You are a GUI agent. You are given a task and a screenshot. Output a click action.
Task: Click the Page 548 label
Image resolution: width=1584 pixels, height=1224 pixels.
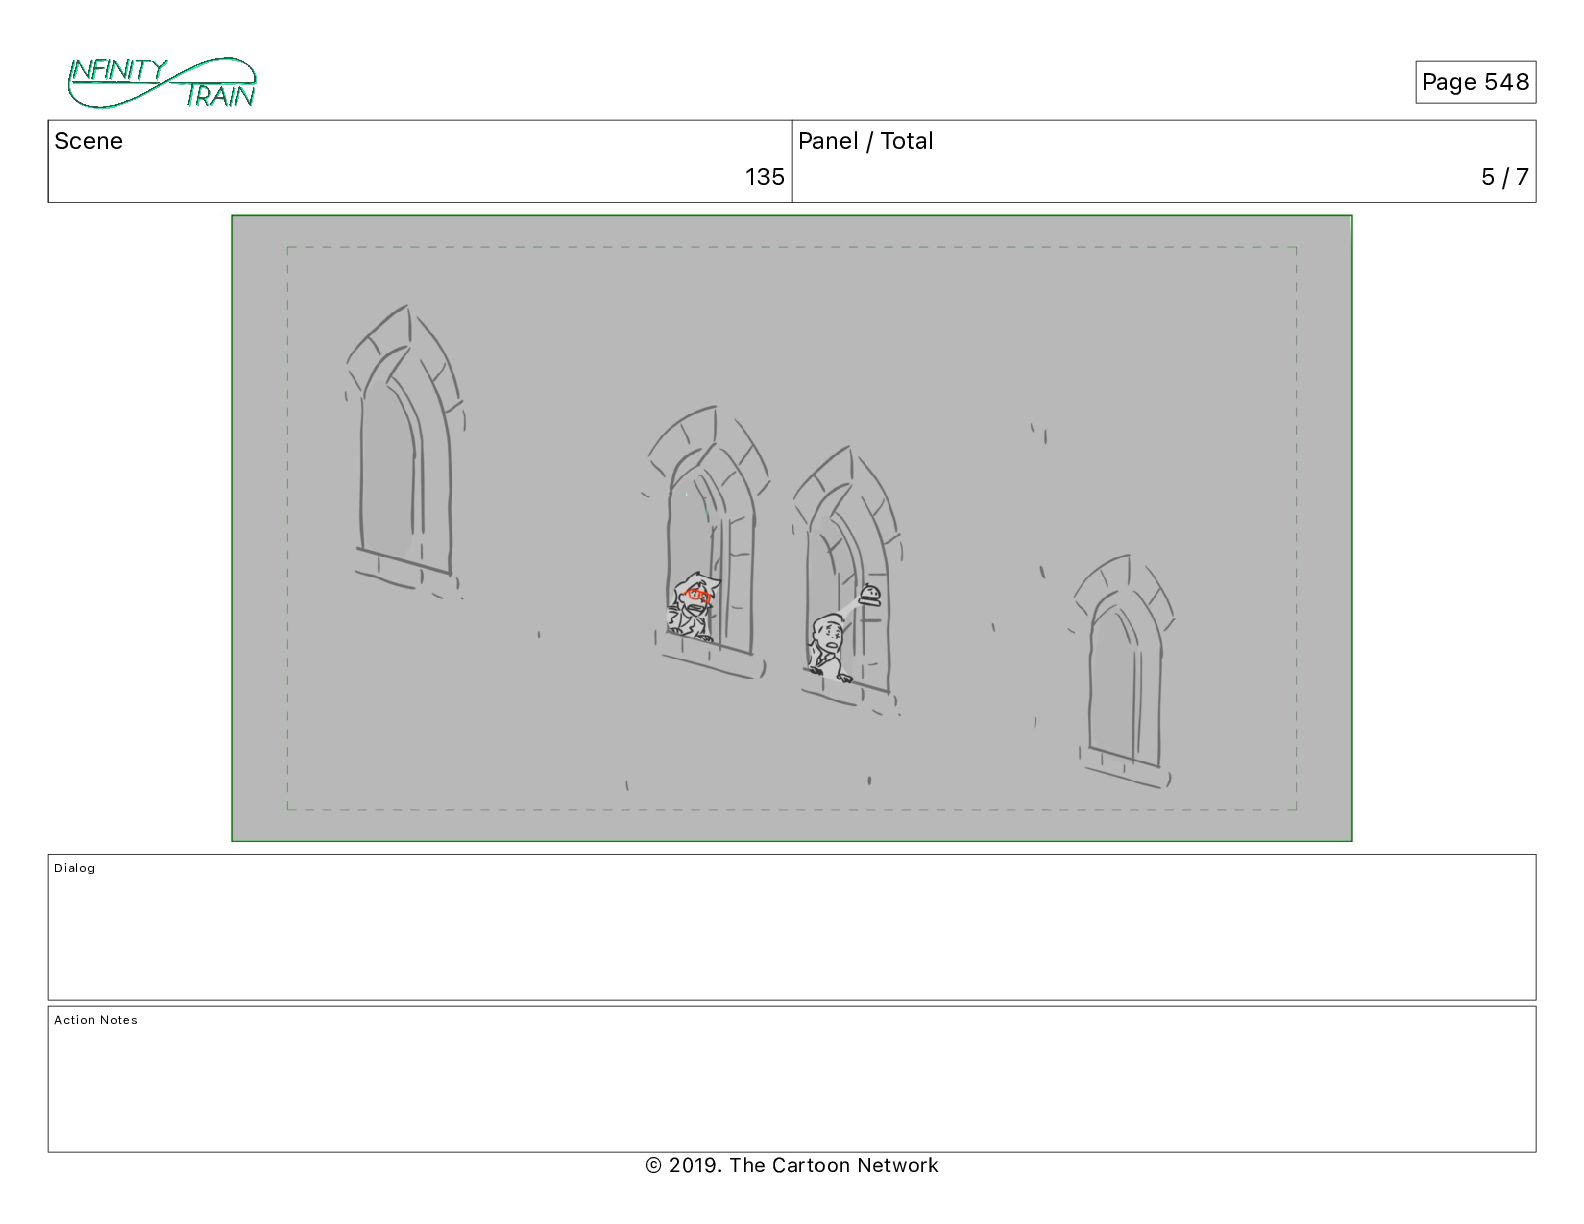pyautogui.click(x=1475, y=82)
